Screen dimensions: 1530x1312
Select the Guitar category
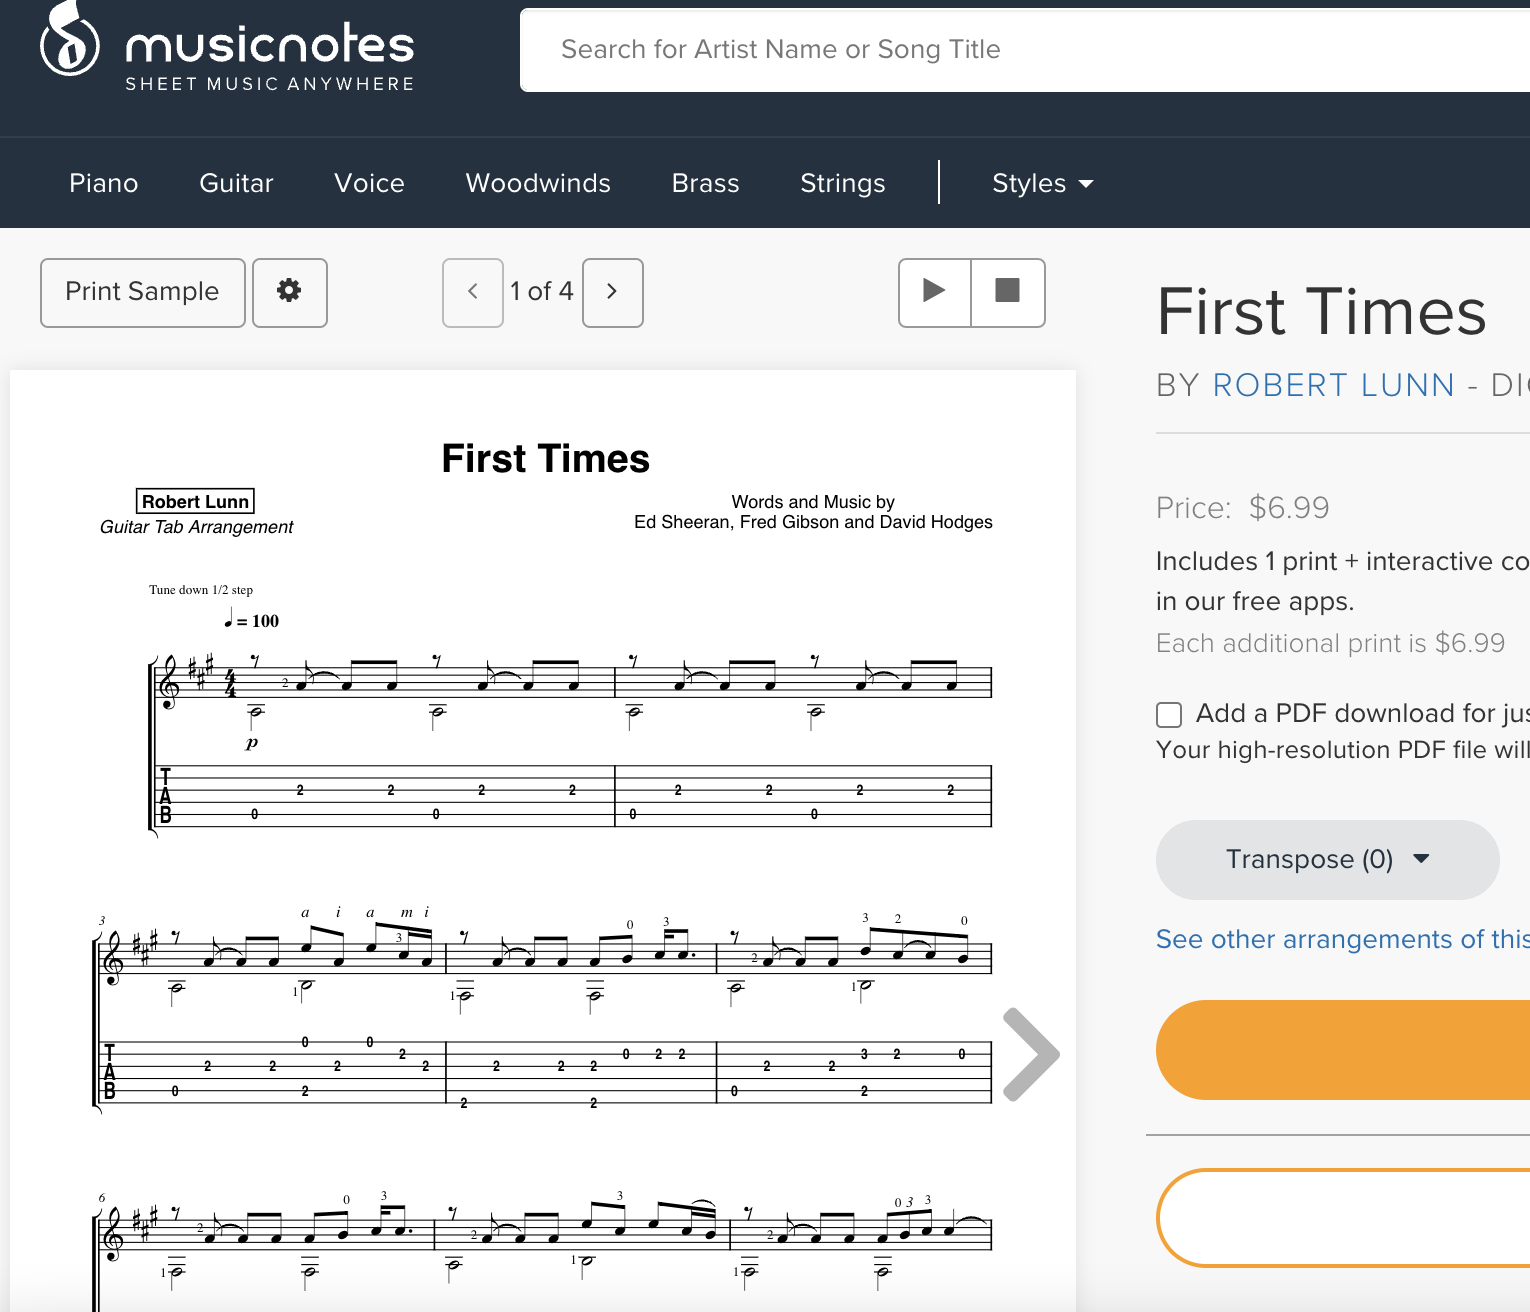[236, 183]
